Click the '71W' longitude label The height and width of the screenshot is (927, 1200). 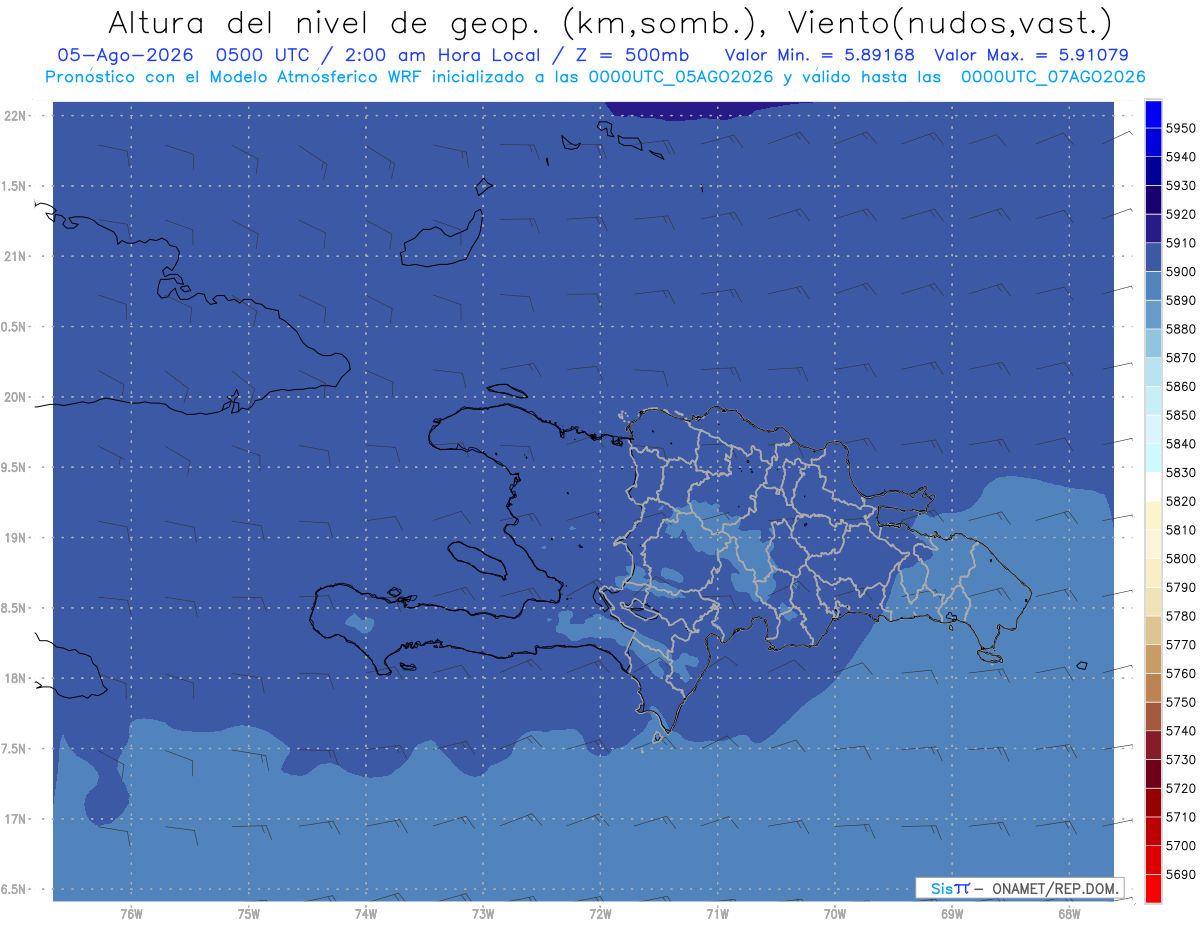717,913
